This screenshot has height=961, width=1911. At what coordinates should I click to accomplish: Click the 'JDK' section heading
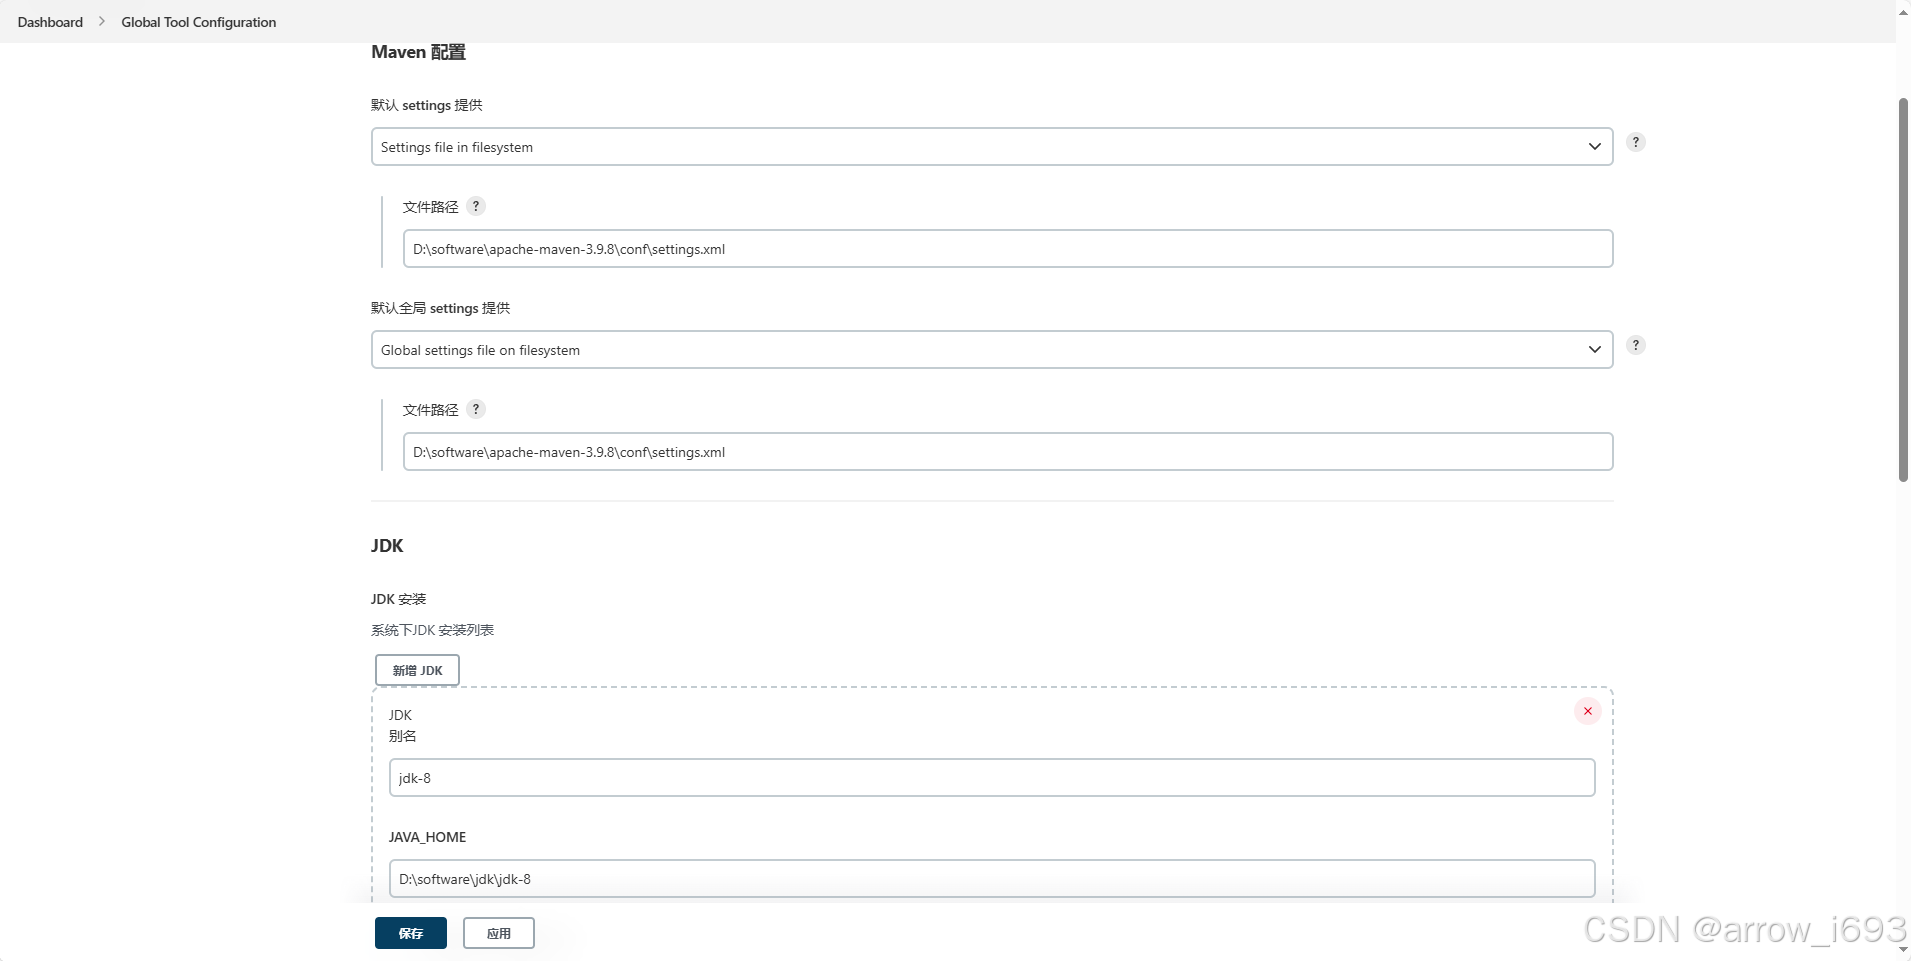pyautogui.click(x=387, y=546)
